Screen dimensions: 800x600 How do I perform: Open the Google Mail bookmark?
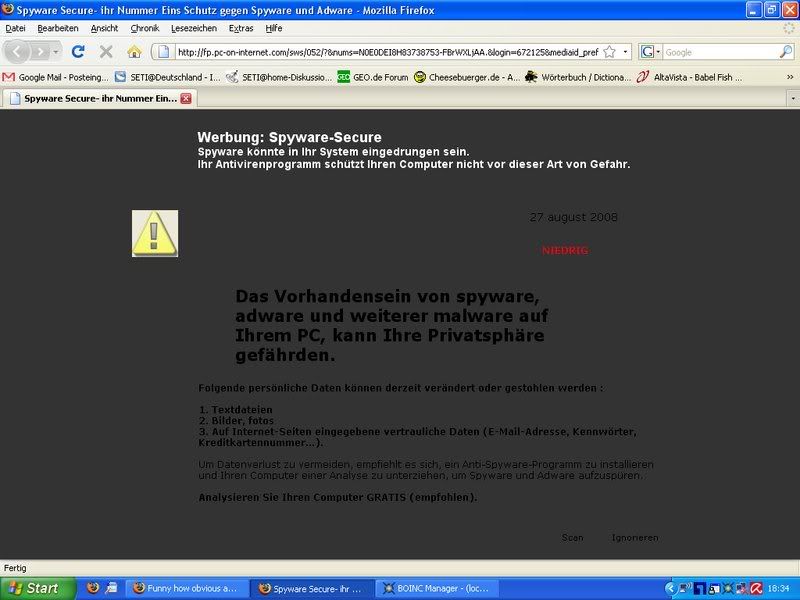click(56, 77)
